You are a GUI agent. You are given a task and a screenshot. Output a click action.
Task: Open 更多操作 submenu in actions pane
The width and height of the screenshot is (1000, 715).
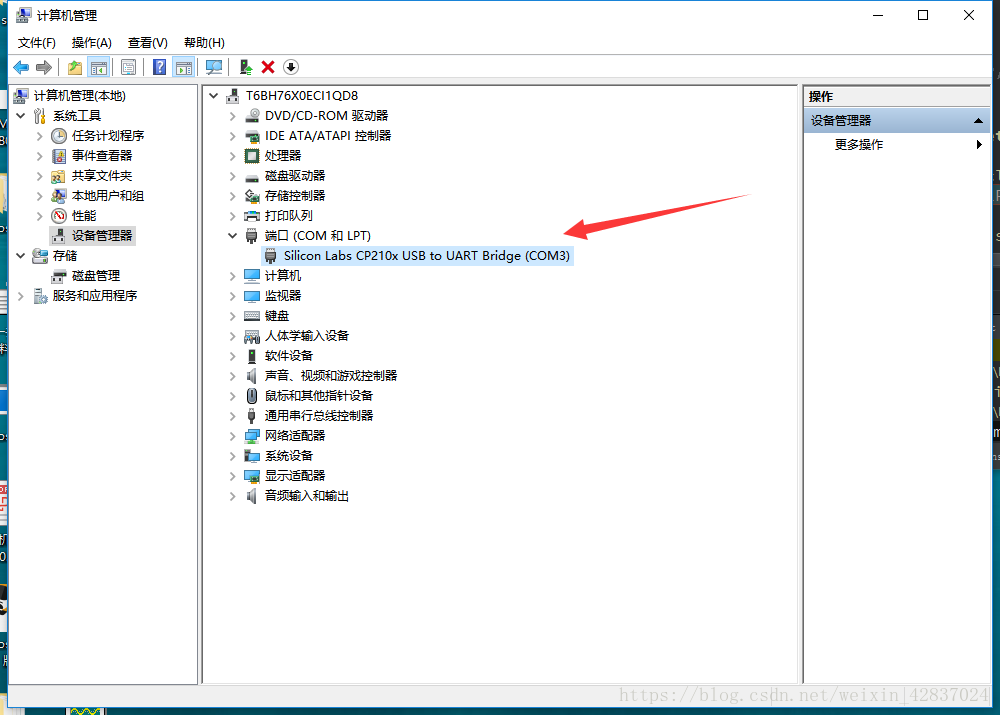pos(898,145)
